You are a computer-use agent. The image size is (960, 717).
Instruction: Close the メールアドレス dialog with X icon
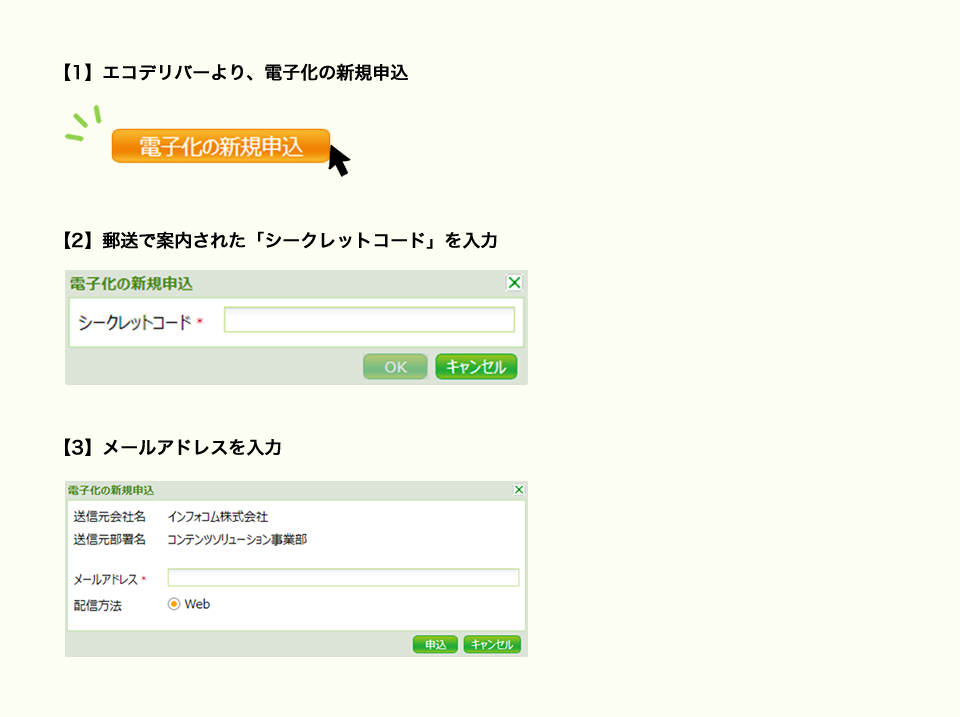click(518, 490)
